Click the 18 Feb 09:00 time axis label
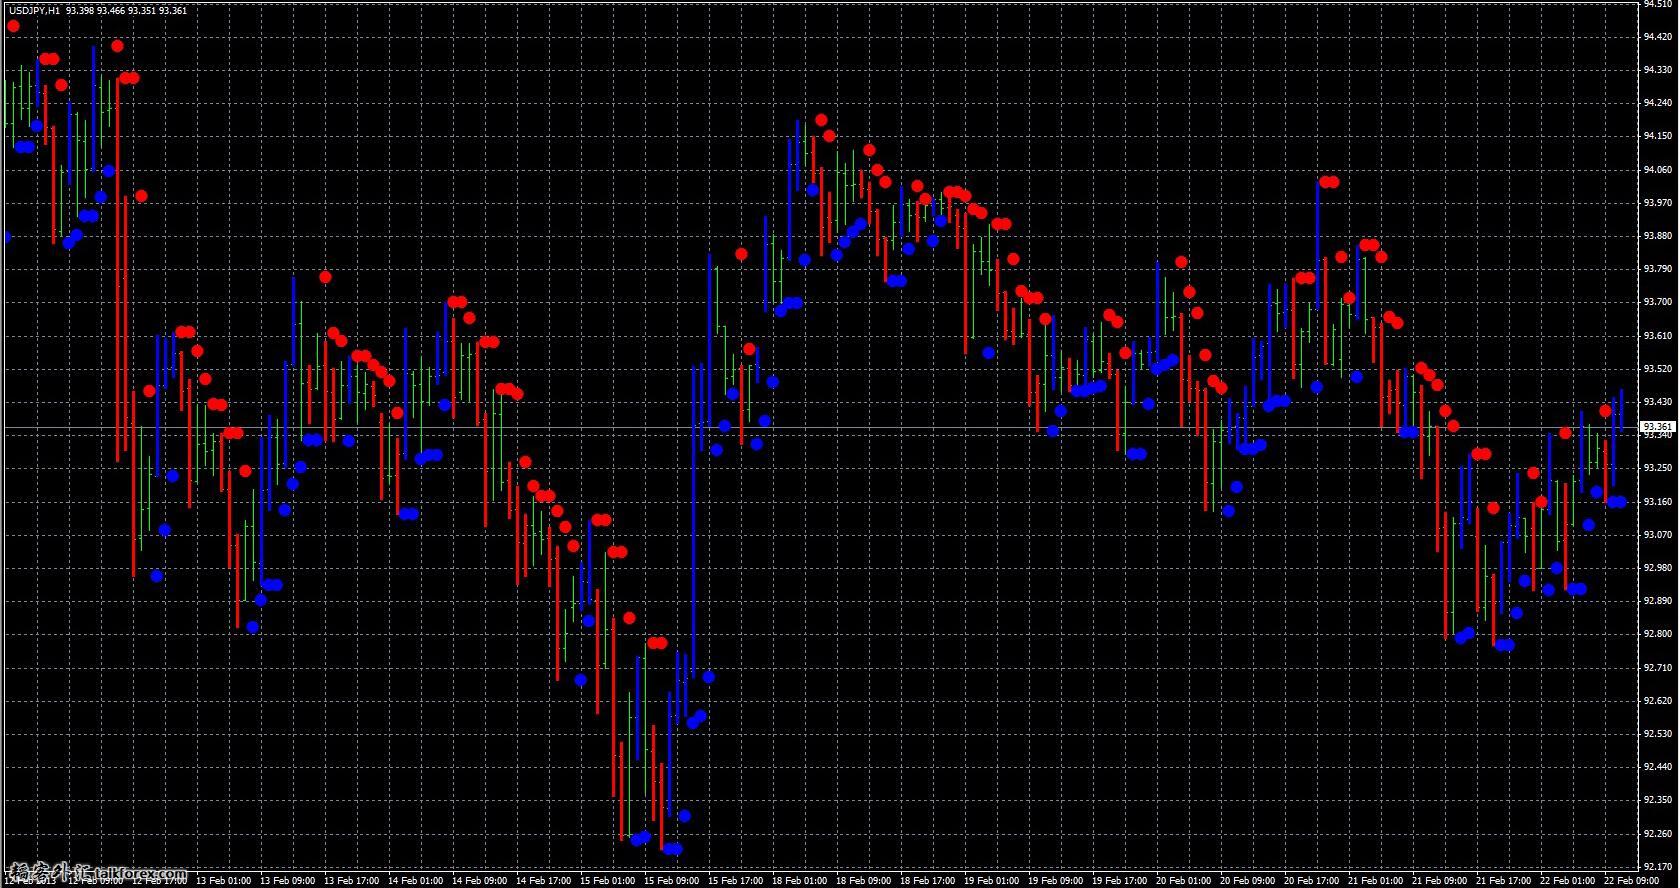 [863, 881]
